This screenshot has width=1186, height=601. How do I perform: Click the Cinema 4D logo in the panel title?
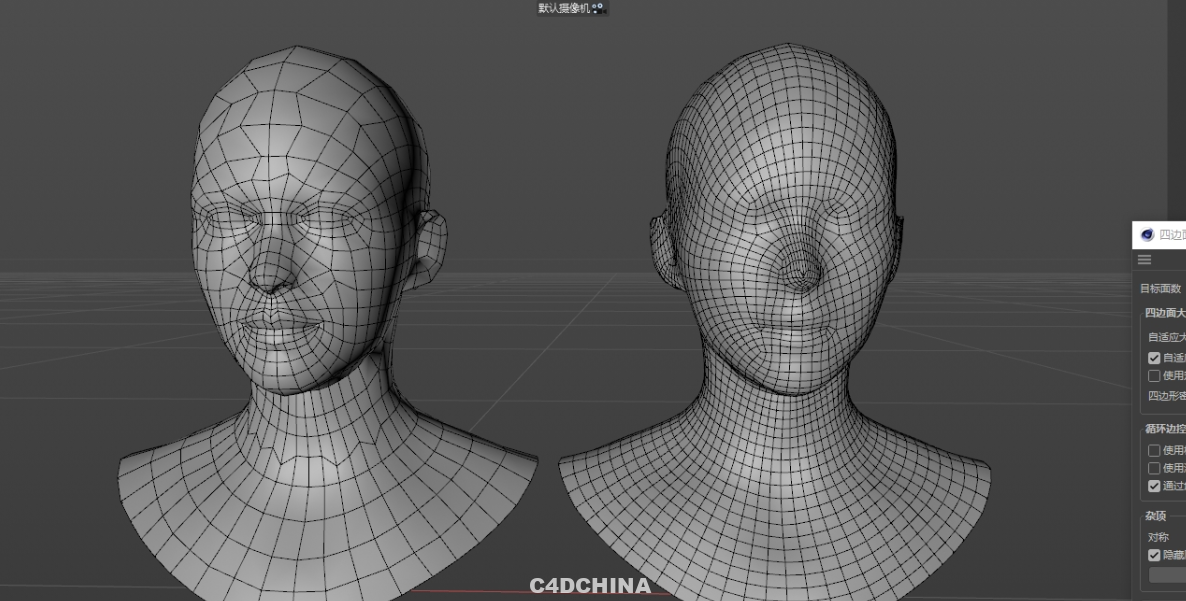click(1147, 235)
